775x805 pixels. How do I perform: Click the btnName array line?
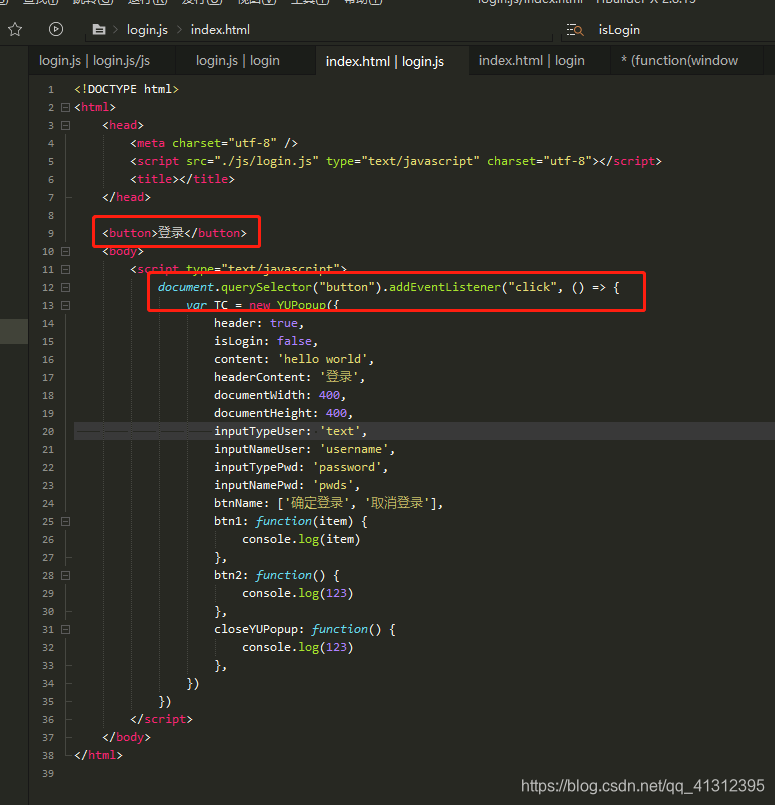click(328, 503)
